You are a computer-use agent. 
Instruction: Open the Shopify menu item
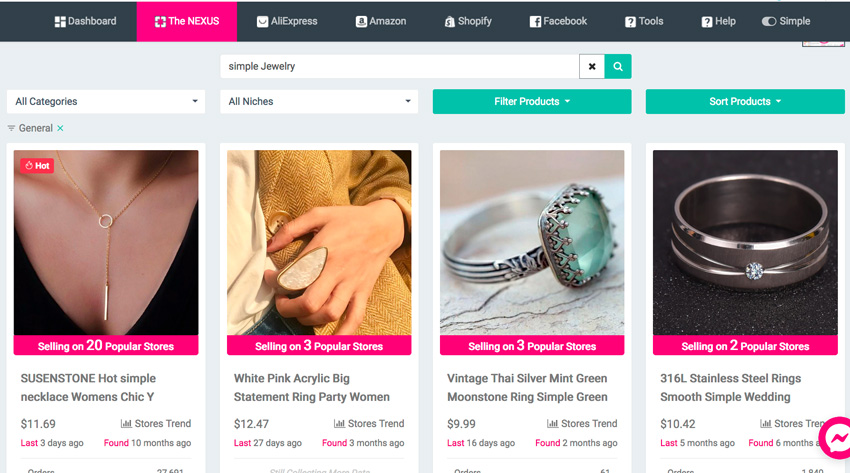click(467, 21)
